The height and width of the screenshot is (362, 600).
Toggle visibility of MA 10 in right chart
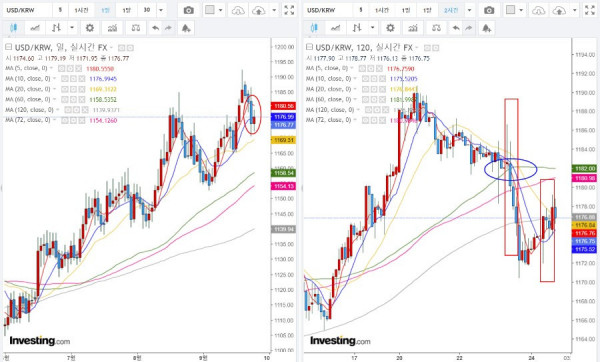point(365,79)
